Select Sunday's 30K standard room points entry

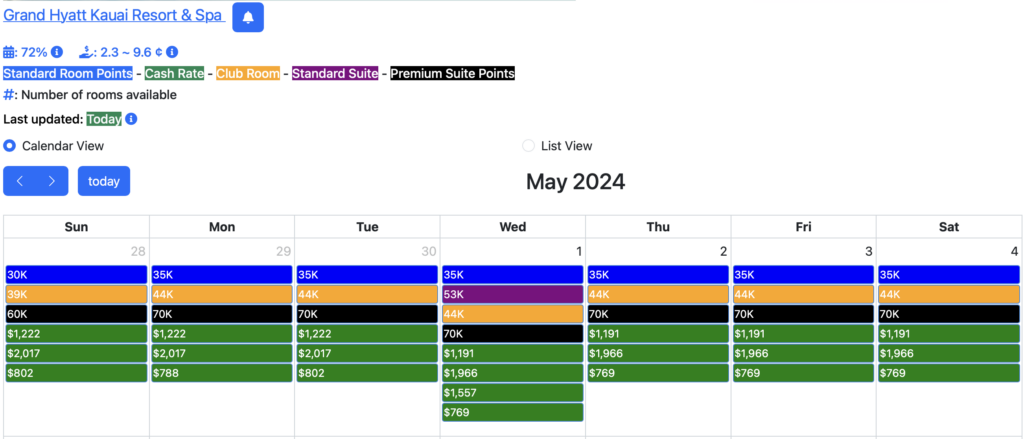coord(76,274)
